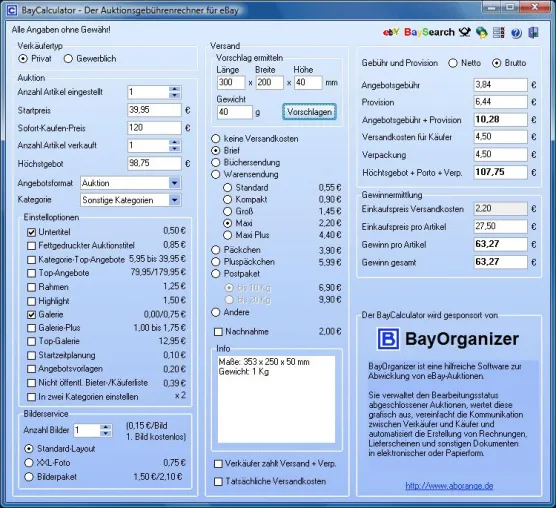The image size is (556, 508).
Task: Click the Startpreis input field
Action: pos(154,110)
